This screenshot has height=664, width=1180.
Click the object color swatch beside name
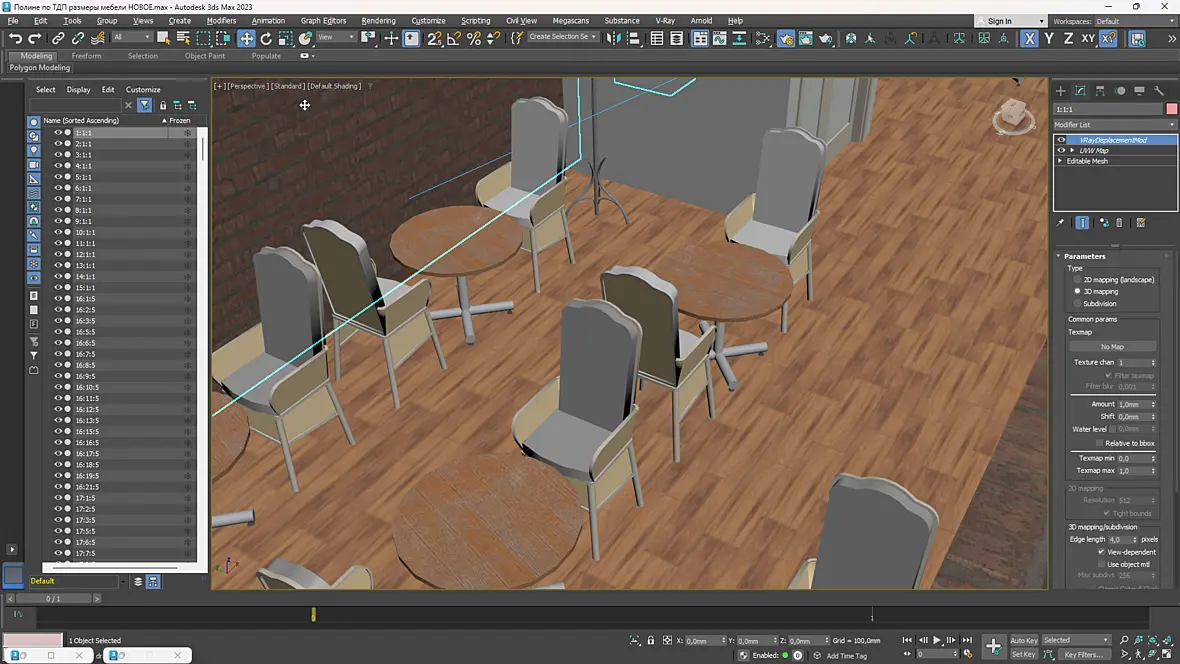click(x=1171, y=109)
